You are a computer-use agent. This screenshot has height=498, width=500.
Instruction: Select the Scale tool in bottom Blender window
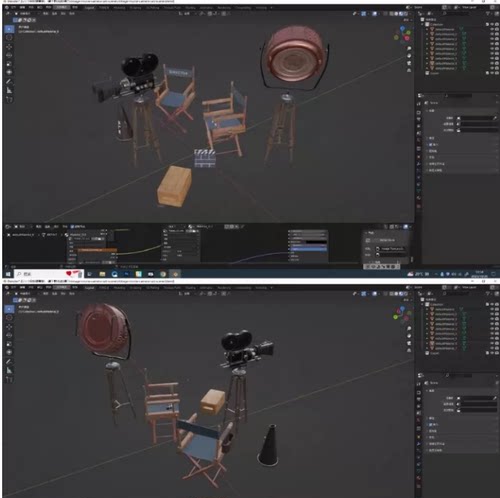coord(9,344)
